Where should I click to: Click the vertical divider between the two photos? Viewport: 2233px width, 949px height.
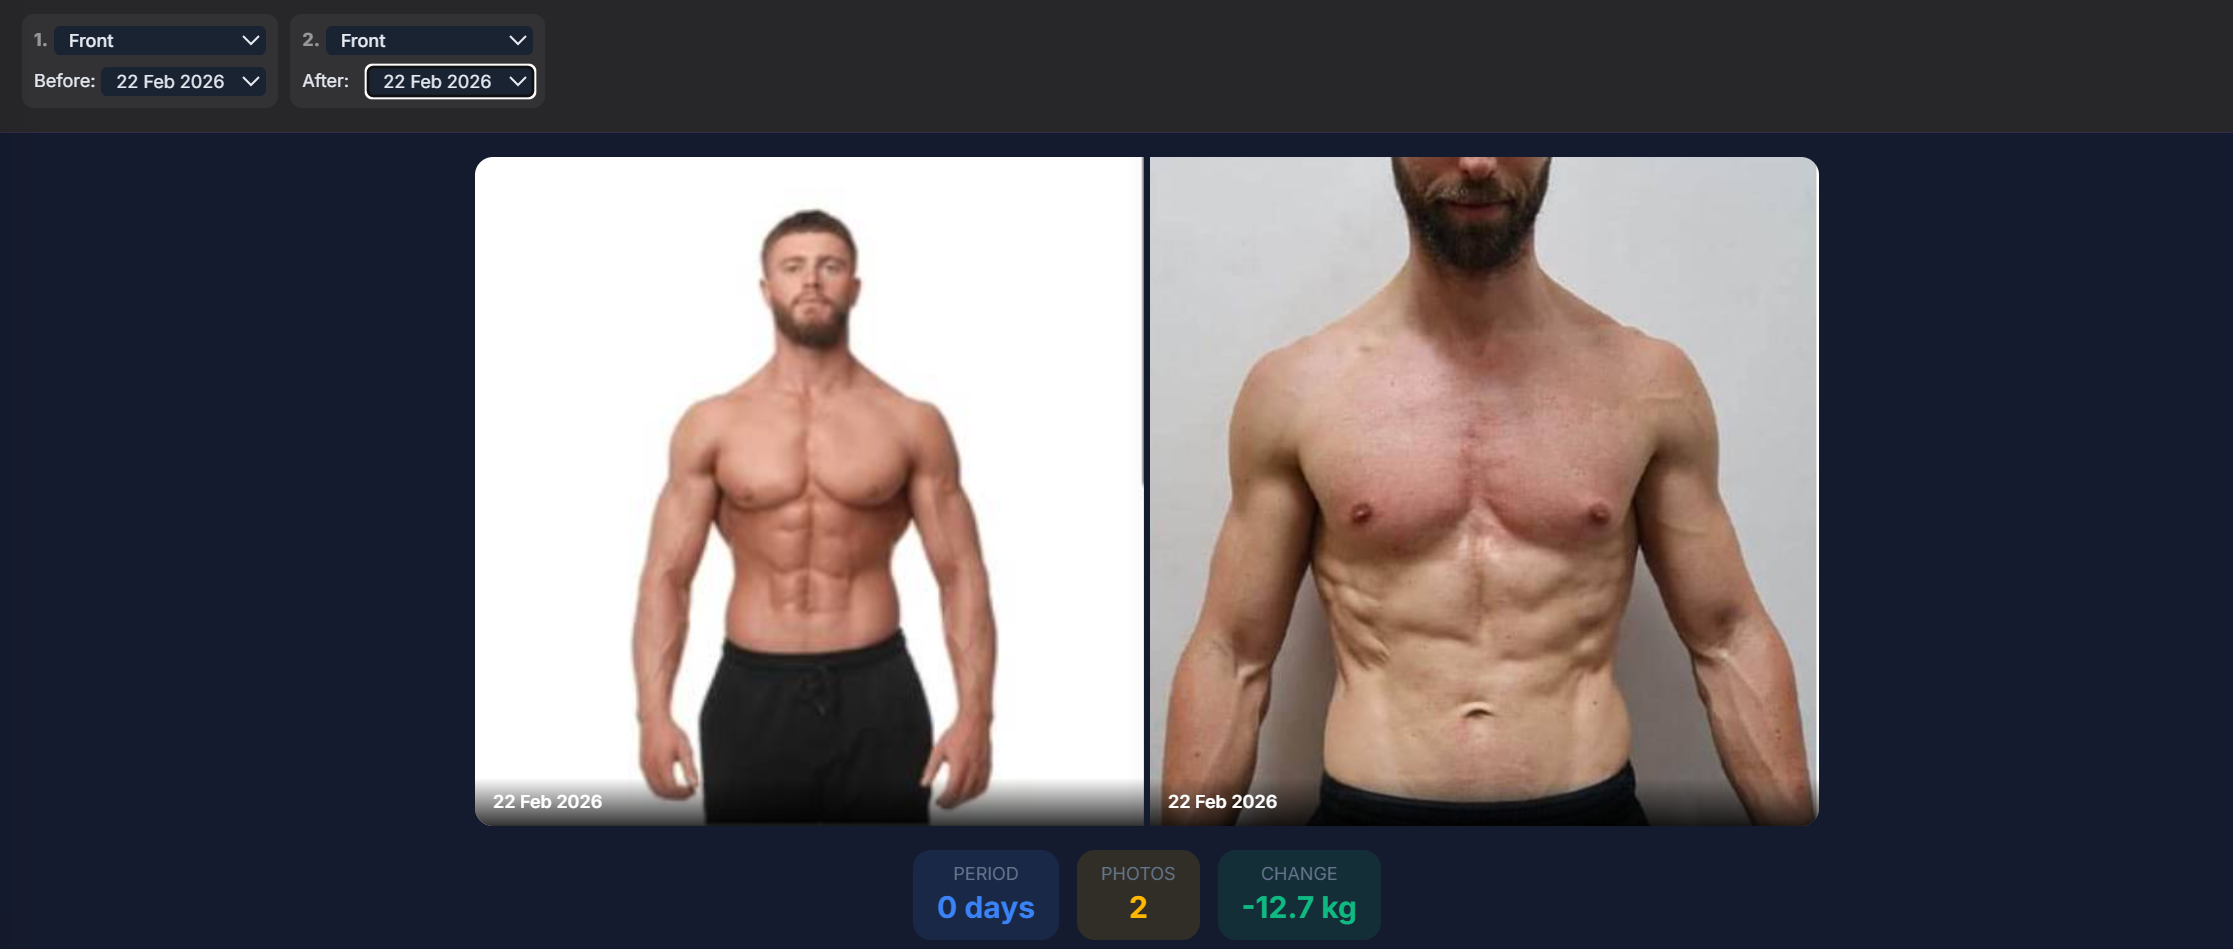click(x=1146, y=491)
